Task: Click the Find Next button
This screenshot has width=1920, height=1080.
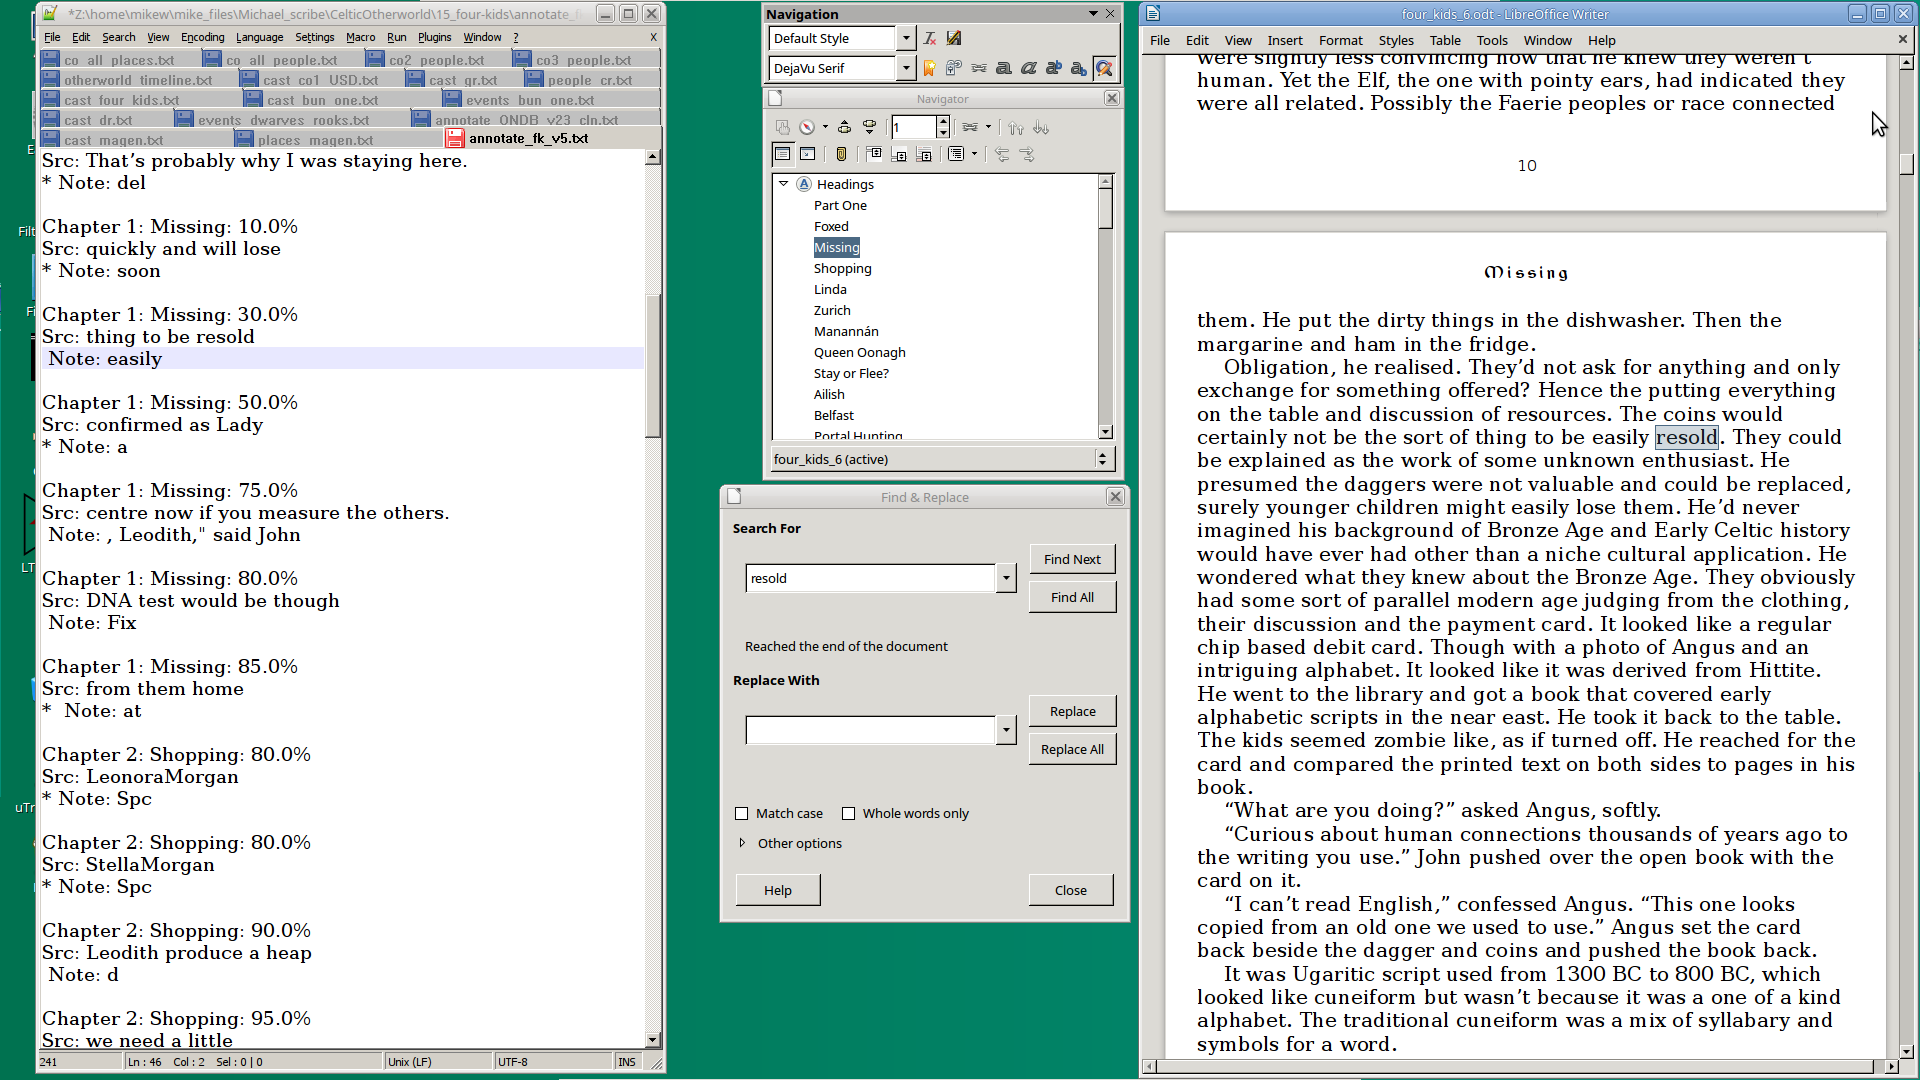Action: 1072,559
